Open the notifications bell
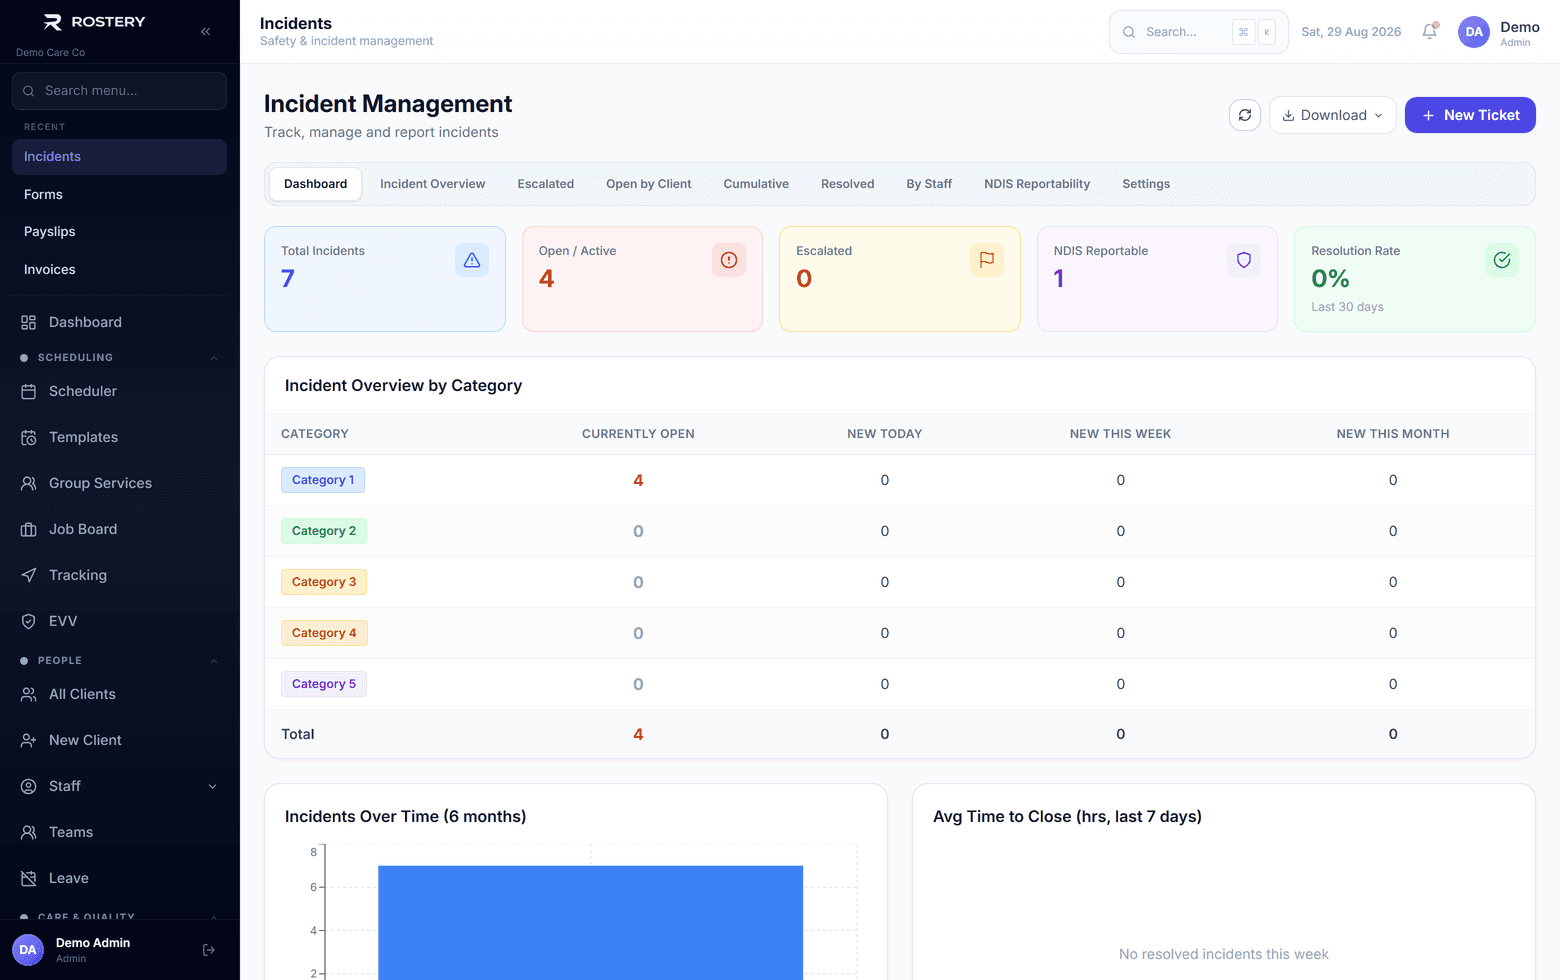This screenshot has width=1560, height=980. coord(1430,32)
